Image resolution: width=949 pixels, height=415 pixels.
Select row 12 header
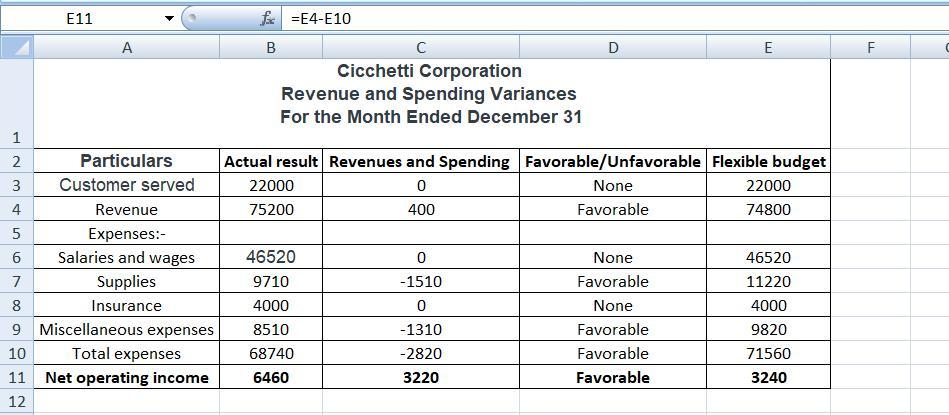[16, 400]
